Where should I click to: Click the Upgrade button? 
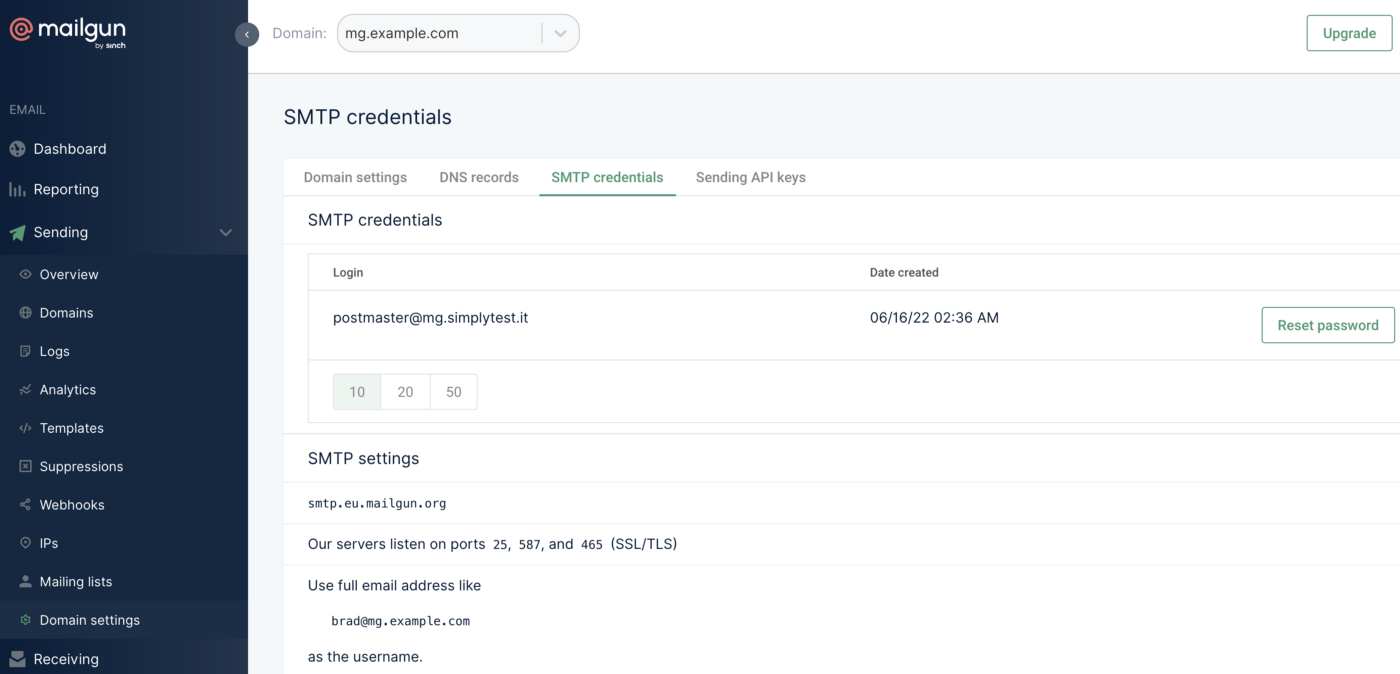click(x=1349, y=33)
